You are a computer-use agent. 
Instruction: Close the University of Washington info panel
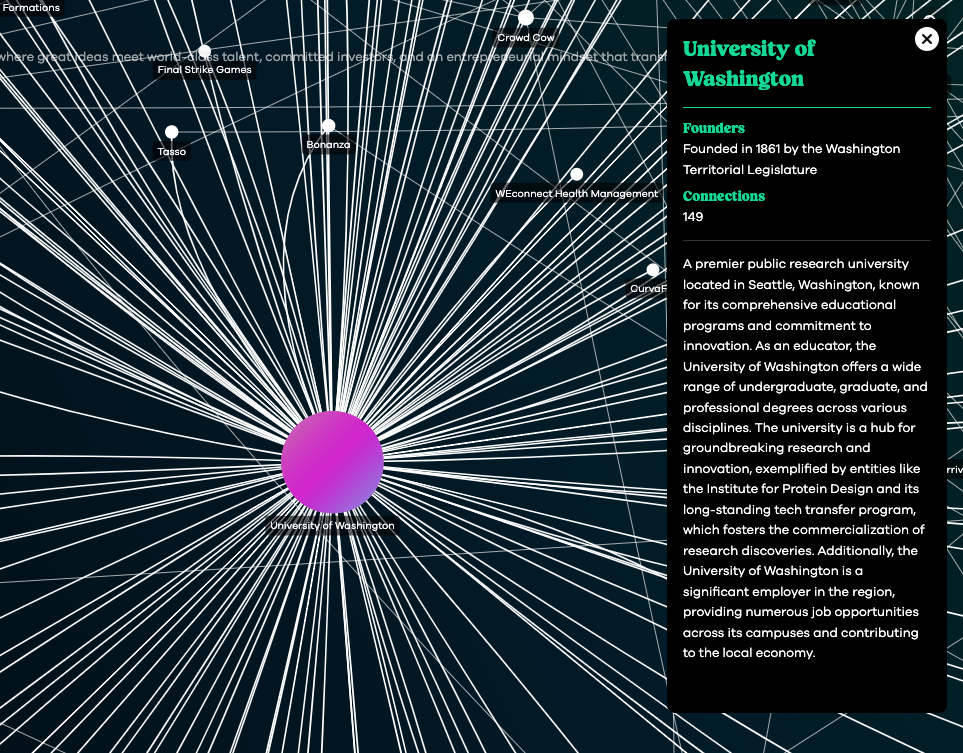926,39
